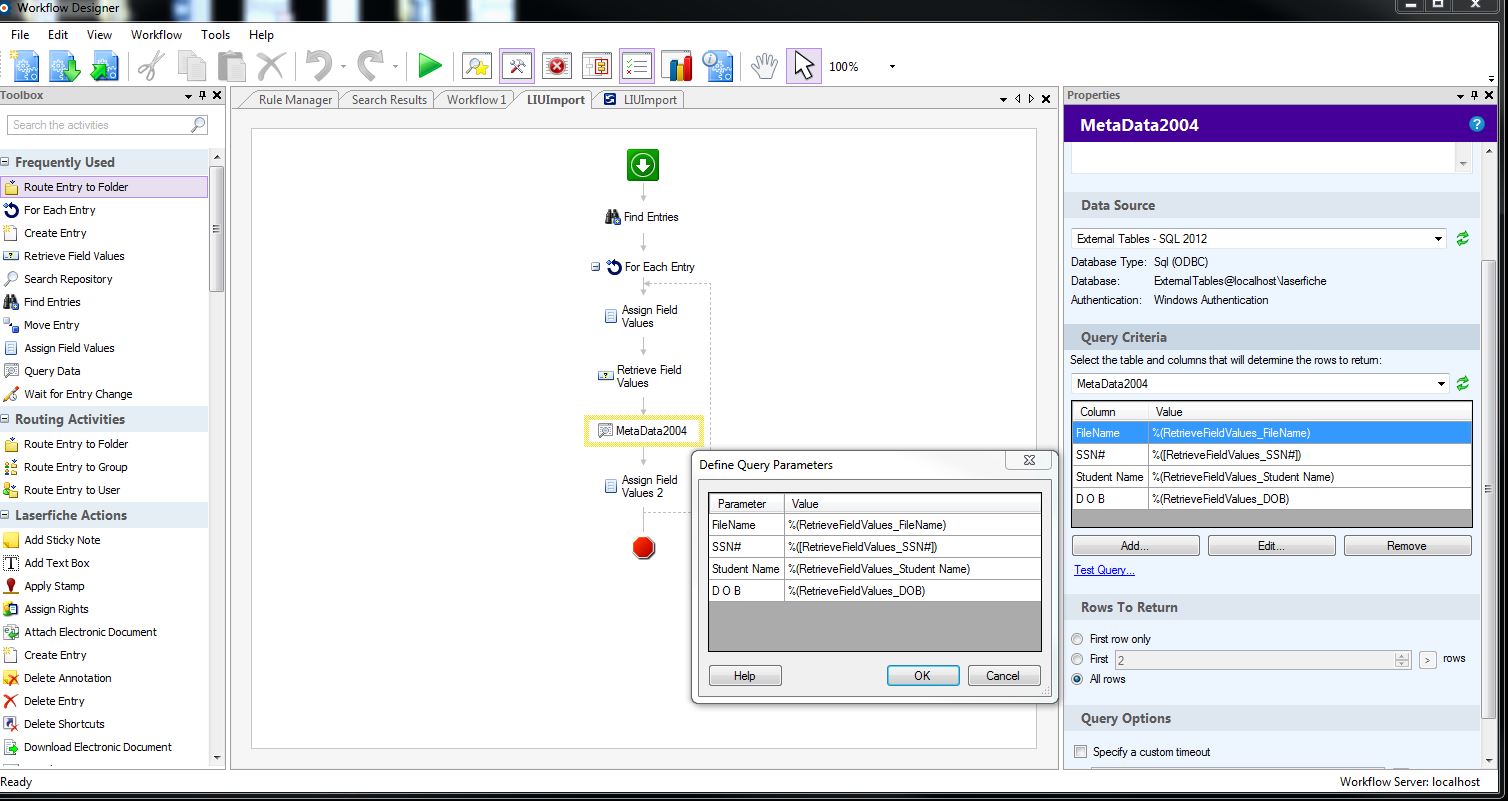Click the hammer and wrench toolbox icon
The height and width of the screenshot is (801, 1508).
point(517,66)
